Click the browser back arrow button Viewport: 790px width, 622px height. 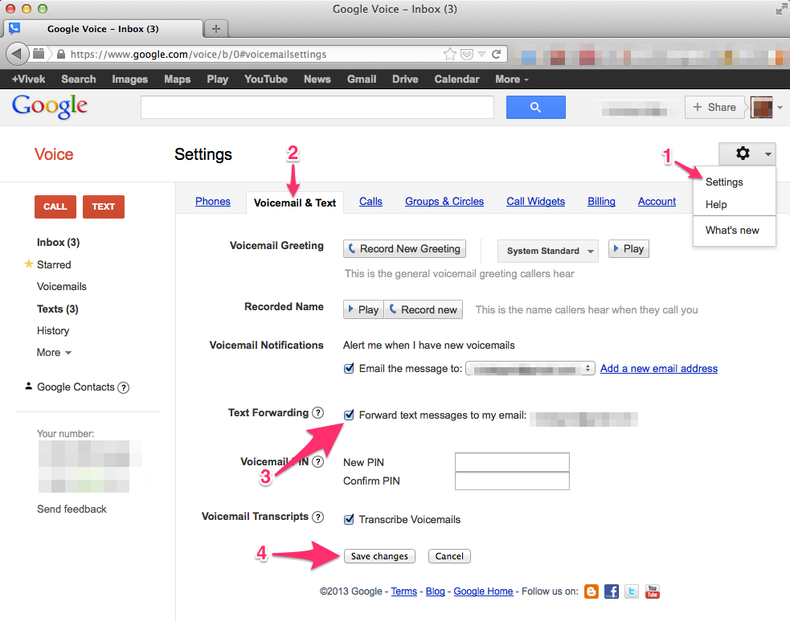tap(17, 54)
